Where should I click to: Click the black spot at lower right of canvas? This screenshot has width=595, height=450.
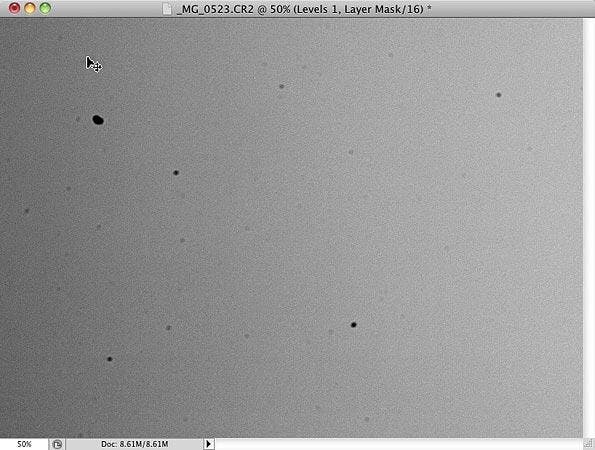353,325
